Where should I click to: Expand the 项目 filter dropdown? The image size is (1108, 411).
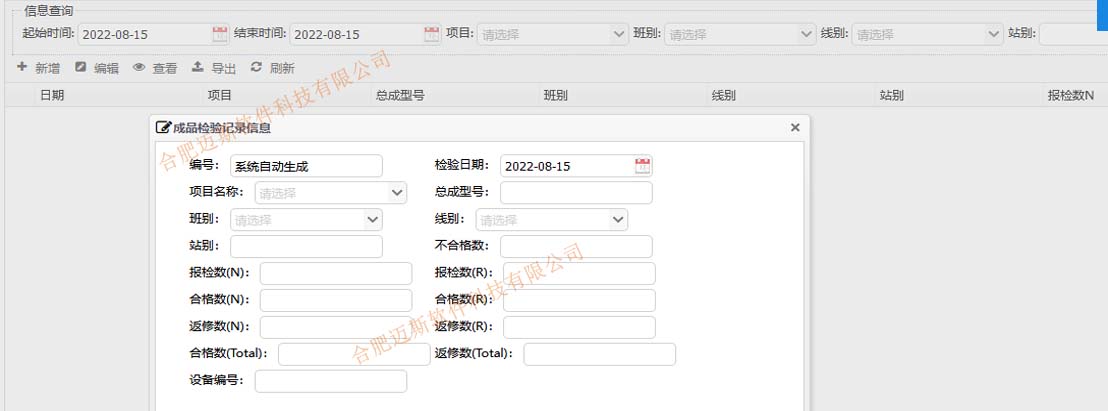click(618, 34)
